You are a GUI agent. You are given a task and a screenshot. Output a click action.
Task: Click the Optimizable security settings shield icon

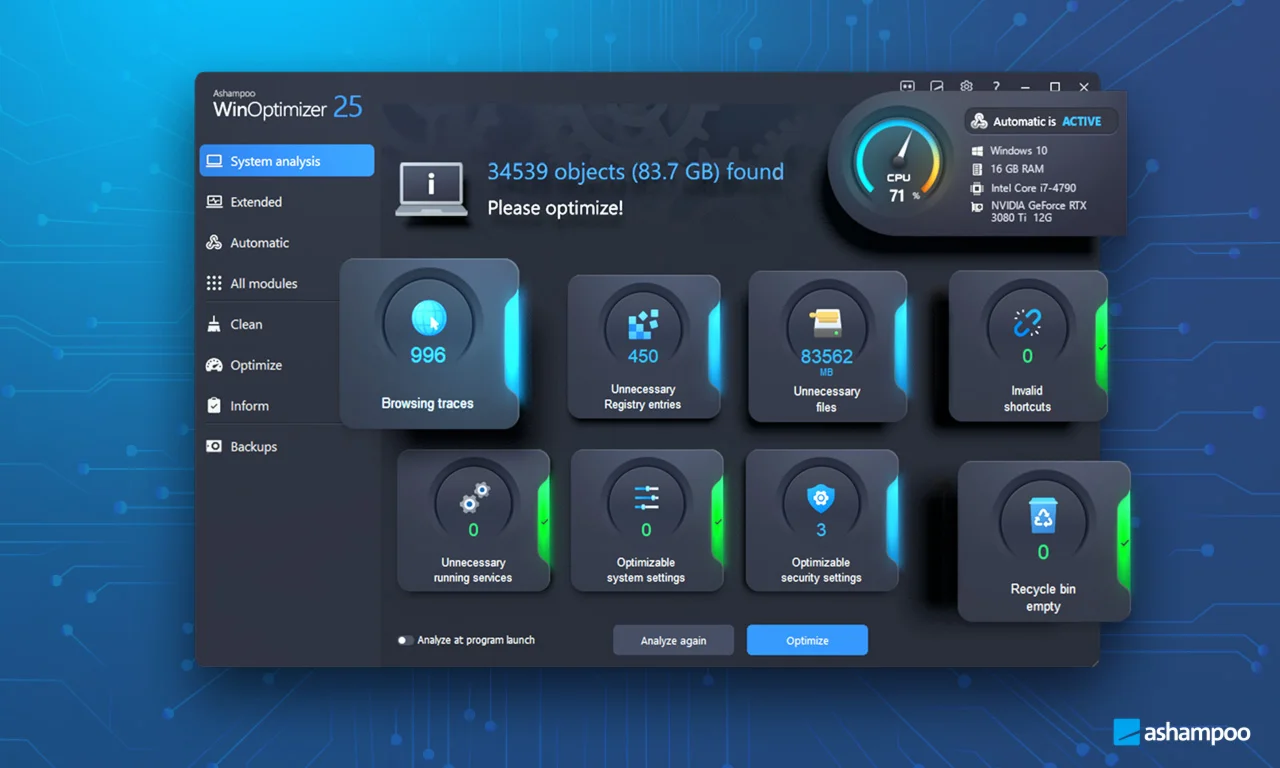(x=820, y=497)
